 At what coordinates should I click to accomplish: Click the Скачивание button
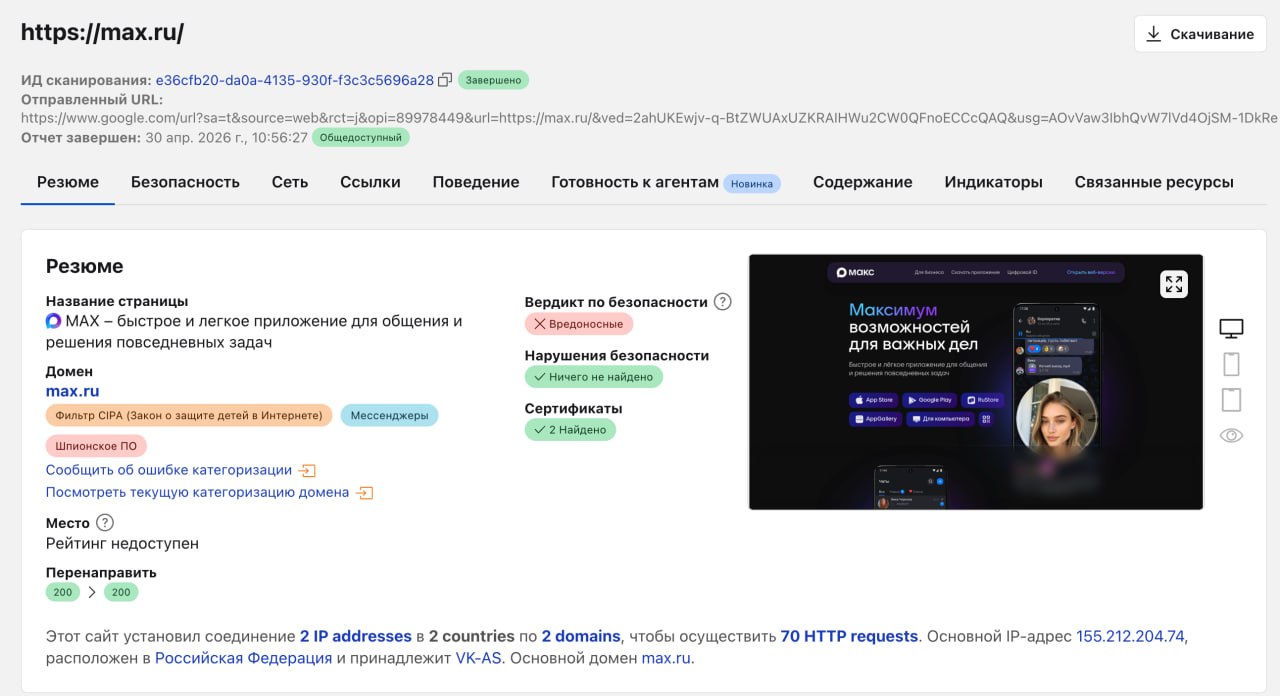pos(1199,33)
